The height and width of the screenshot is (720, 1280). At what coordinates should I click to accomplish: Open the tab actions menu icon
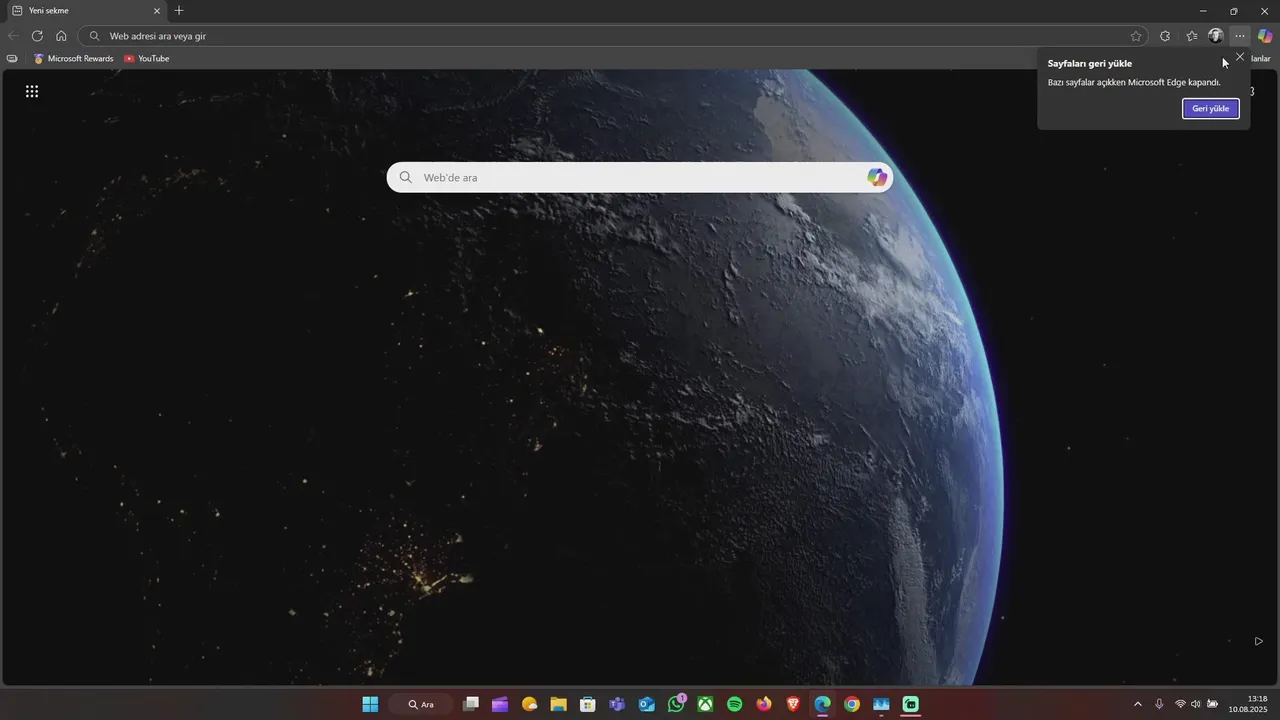[x=17, y=11]
